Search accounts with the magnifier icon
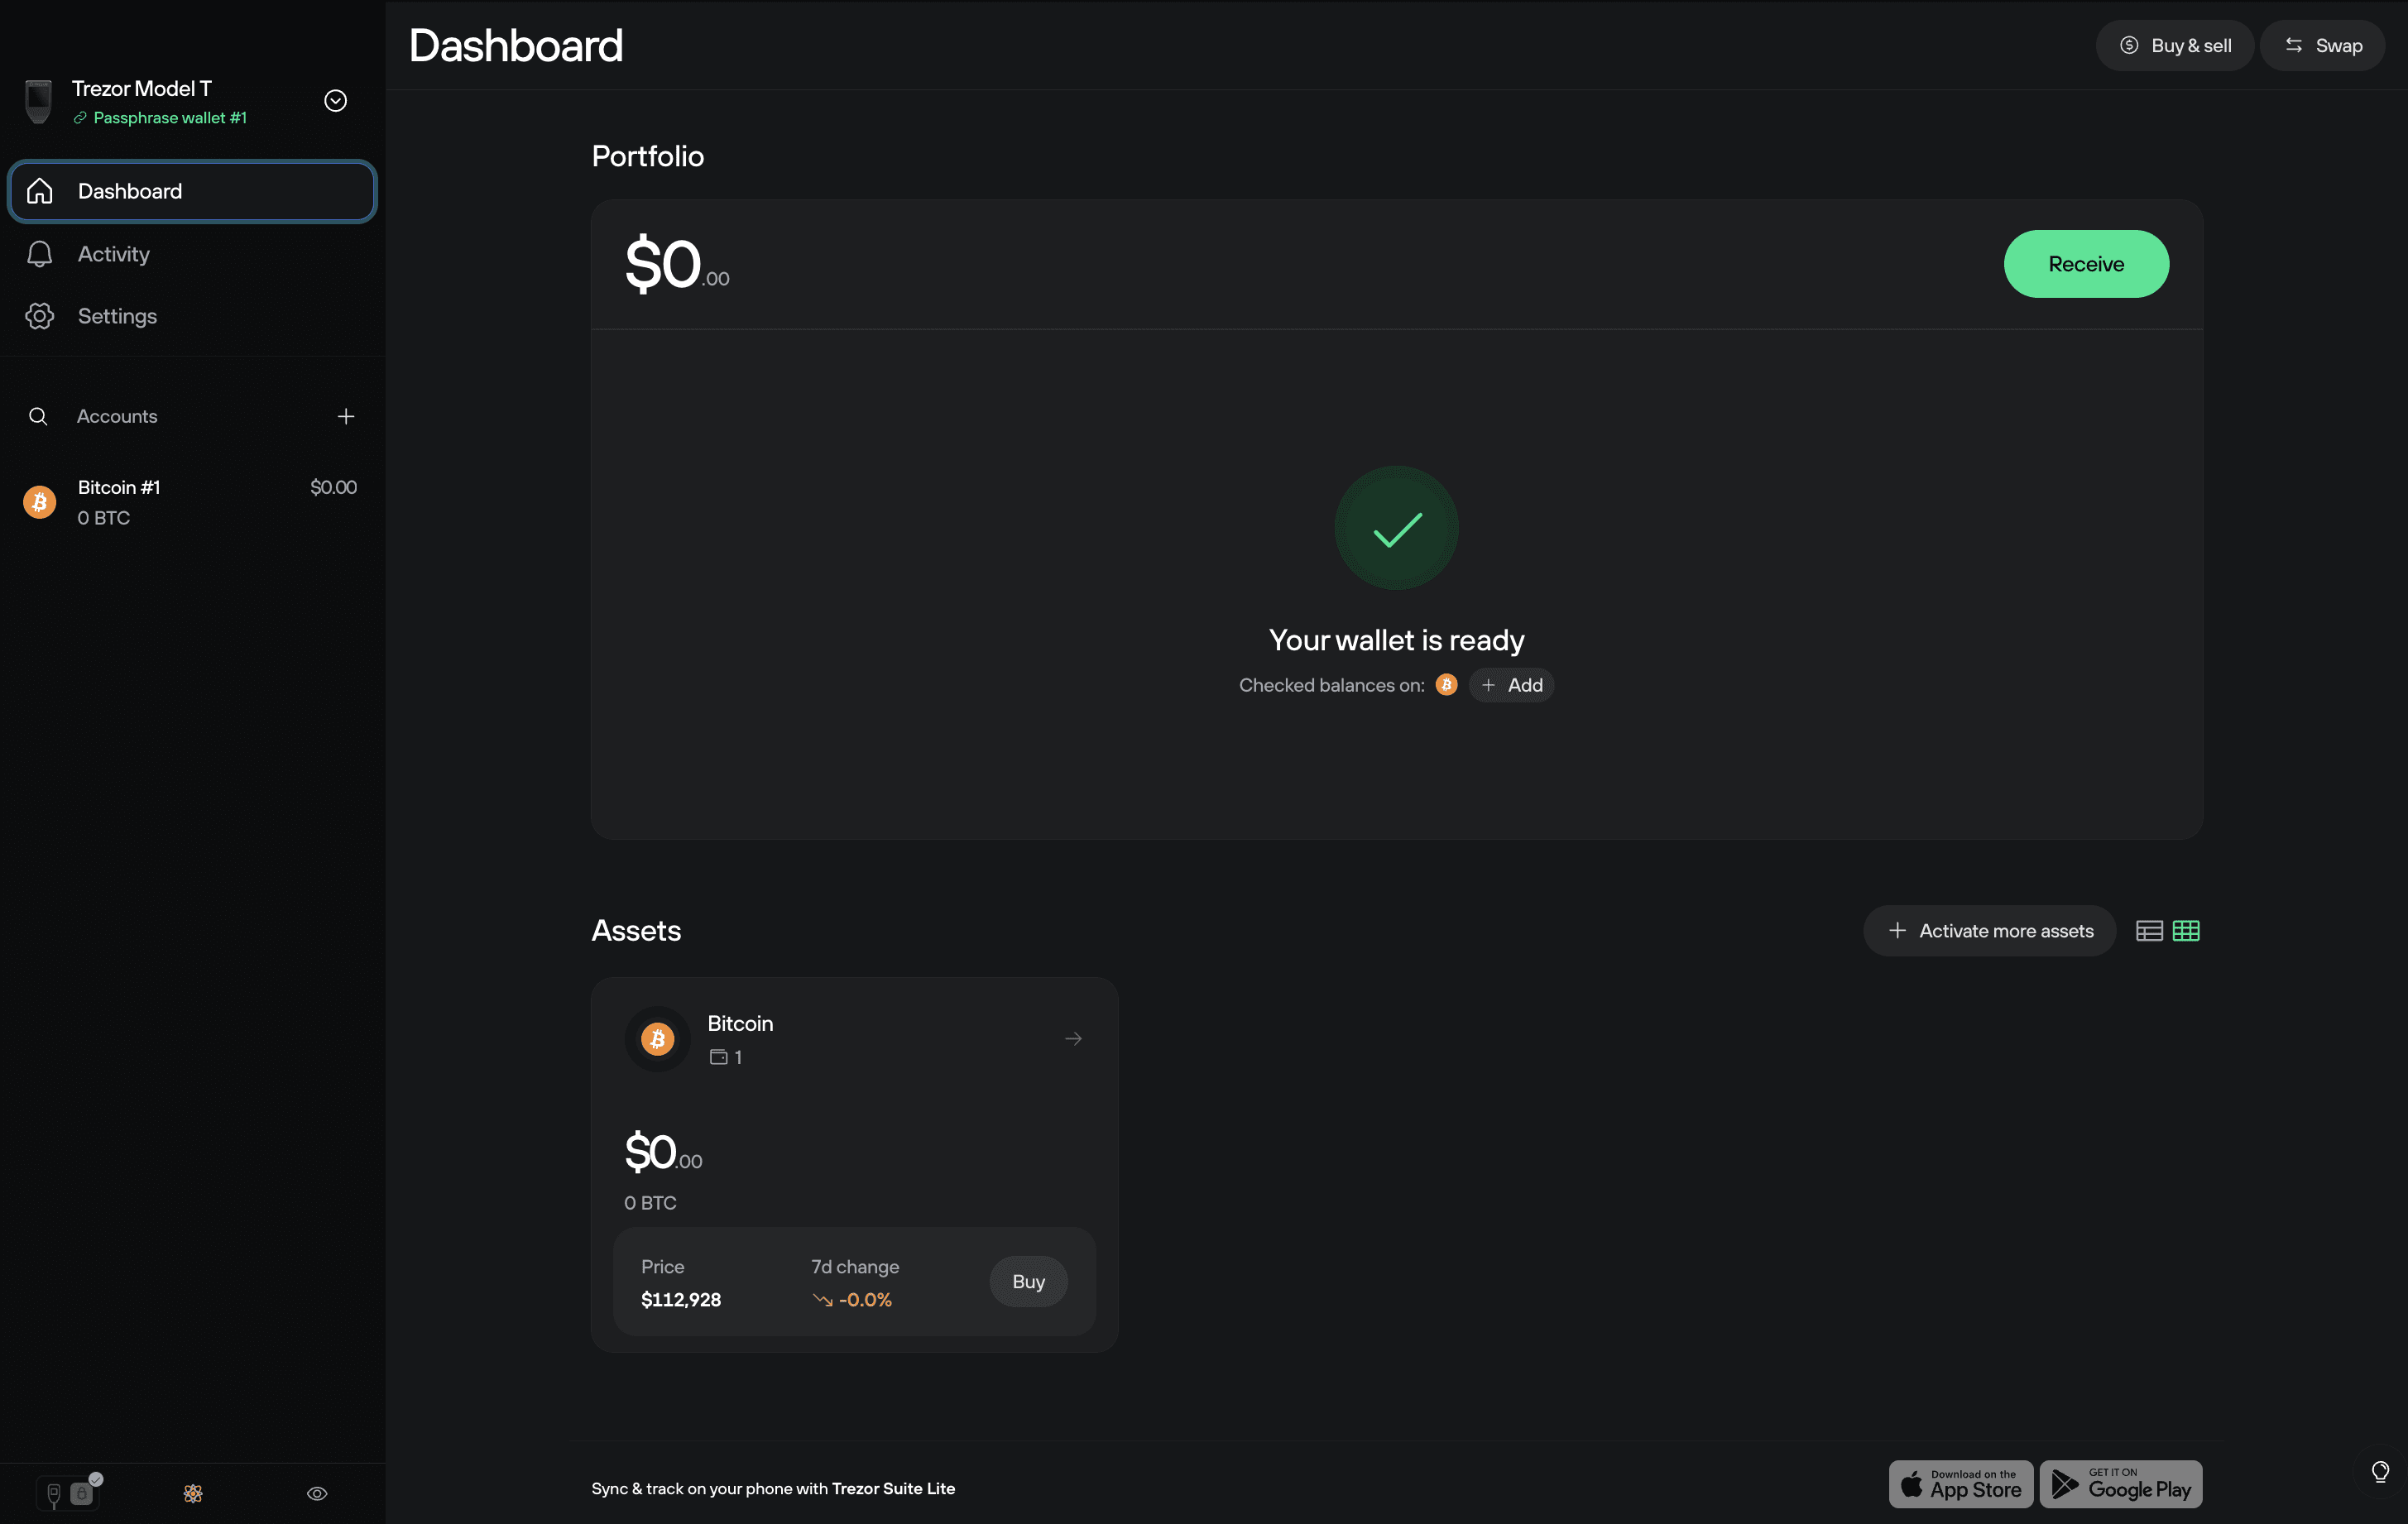 [38, 416]
